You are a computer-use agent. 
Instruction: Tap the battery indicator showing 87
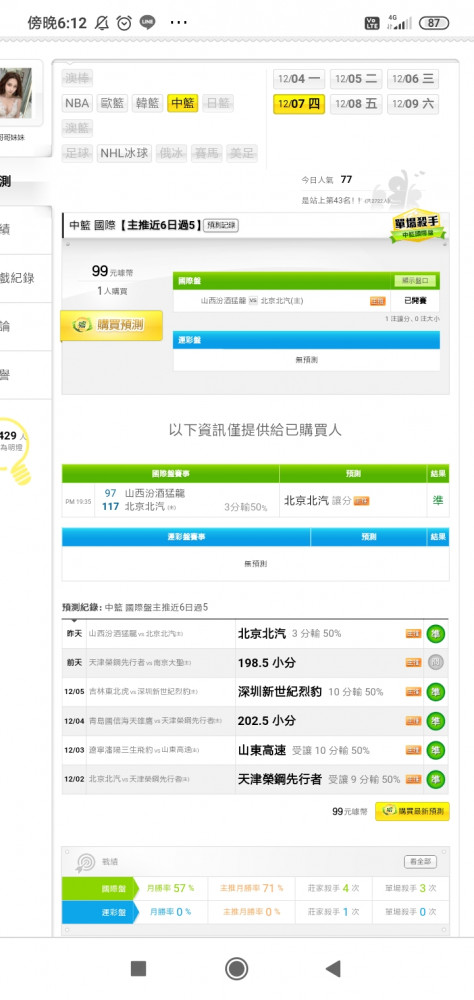(x=434, y=23)
